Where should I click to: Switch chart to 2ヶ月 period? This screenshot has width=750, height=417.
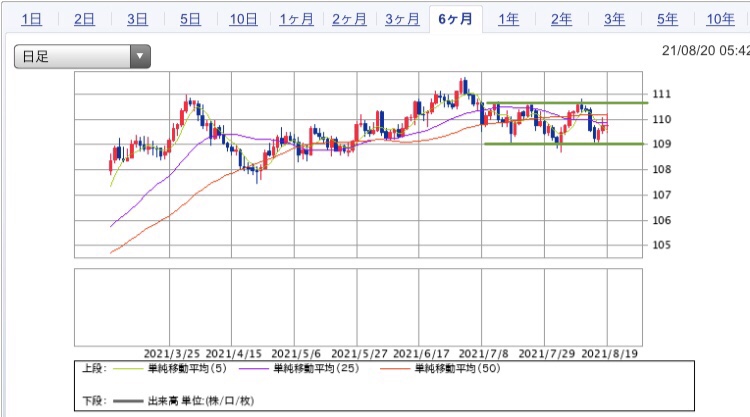pos(349,19)
